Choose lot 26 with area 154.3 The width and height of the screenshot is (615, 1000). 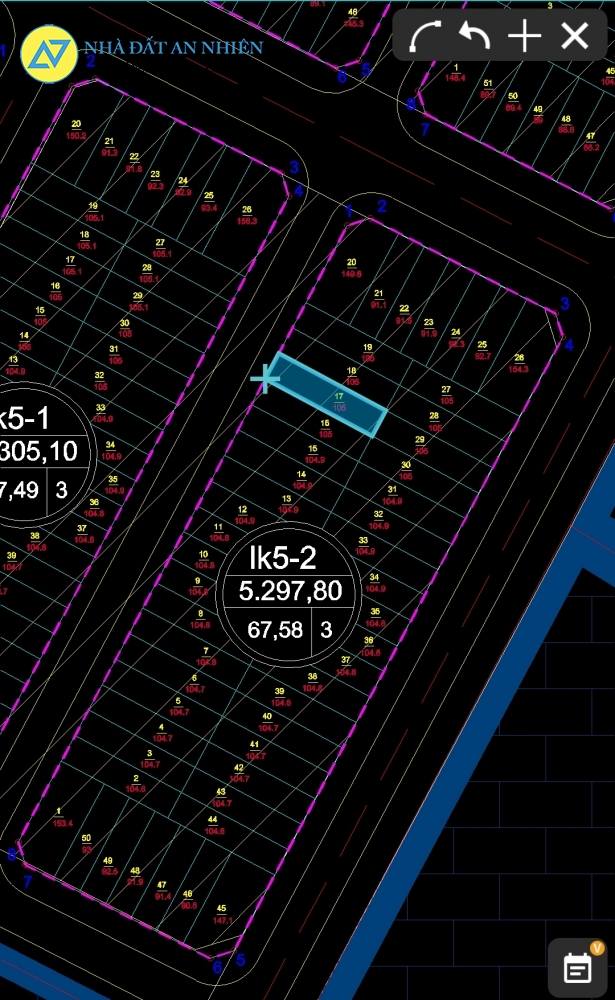[518, 363]
